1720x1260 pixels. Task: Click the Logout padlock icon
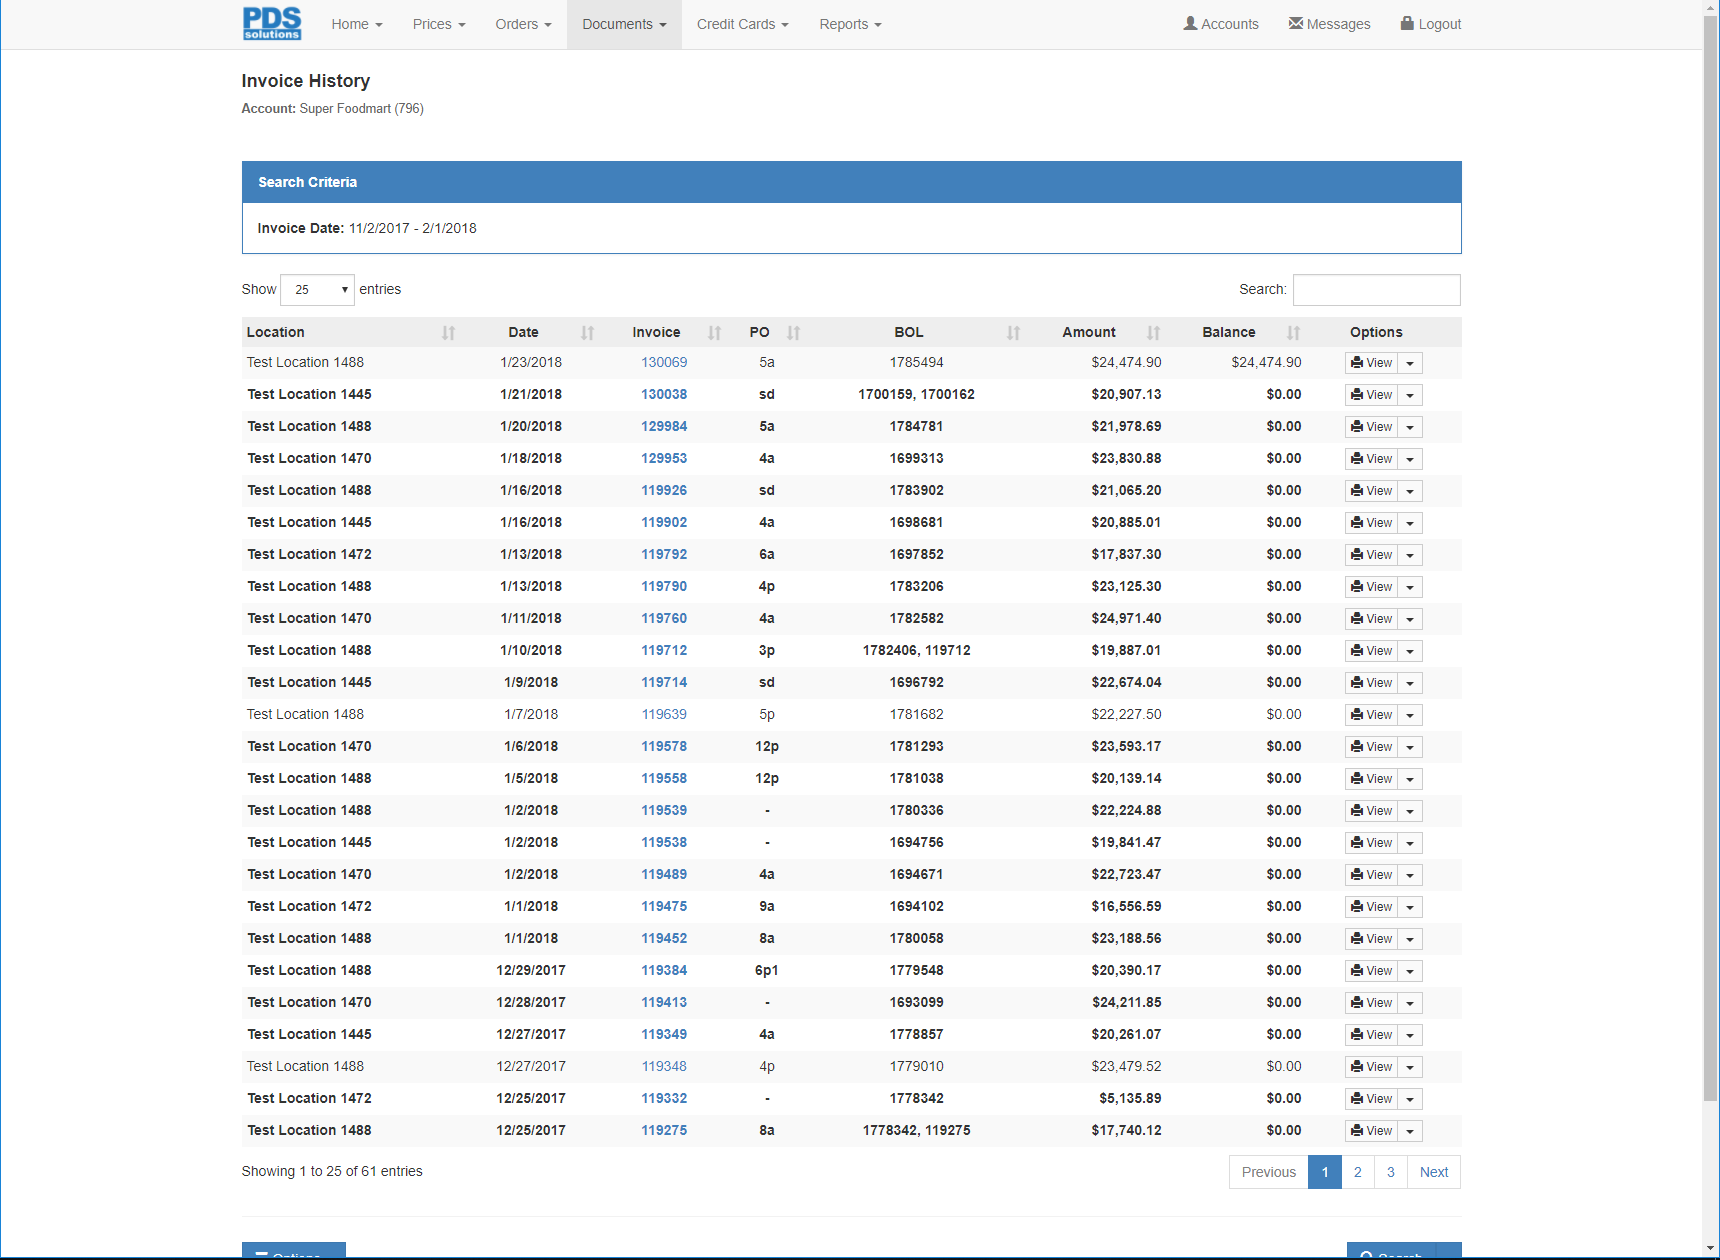tap(1406, 23)
